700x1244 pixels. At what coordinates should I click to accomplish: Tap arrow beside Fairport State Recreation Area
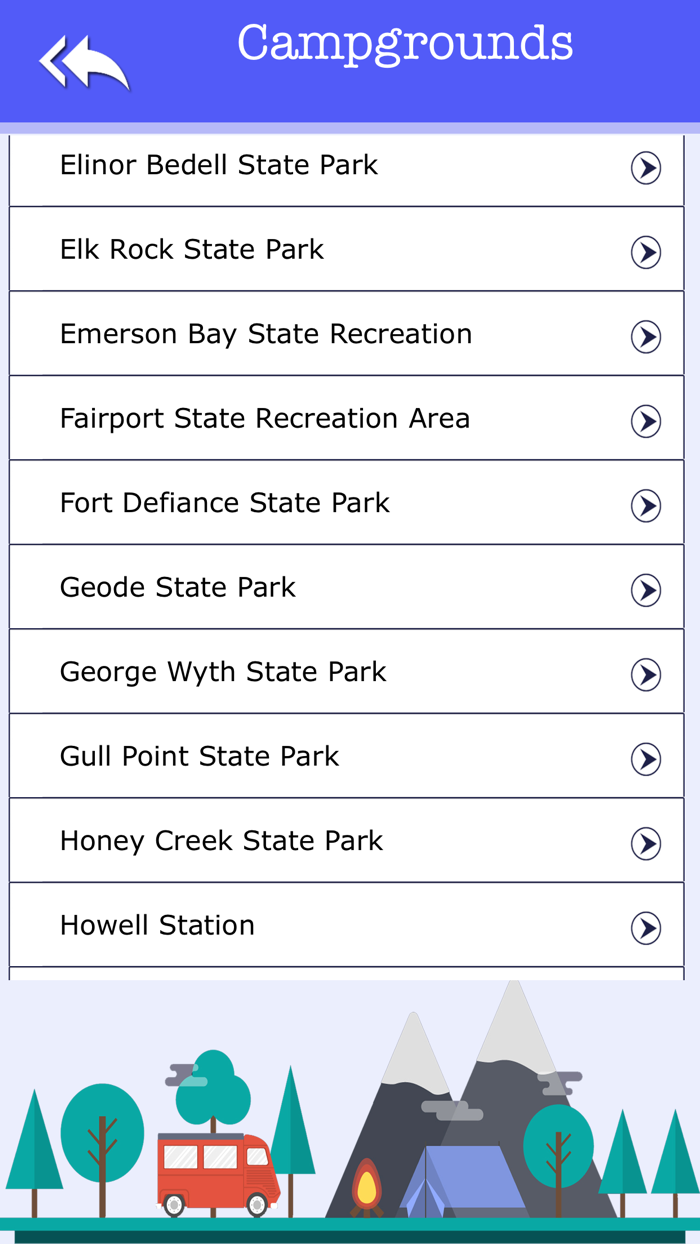(x=648, y=421)
